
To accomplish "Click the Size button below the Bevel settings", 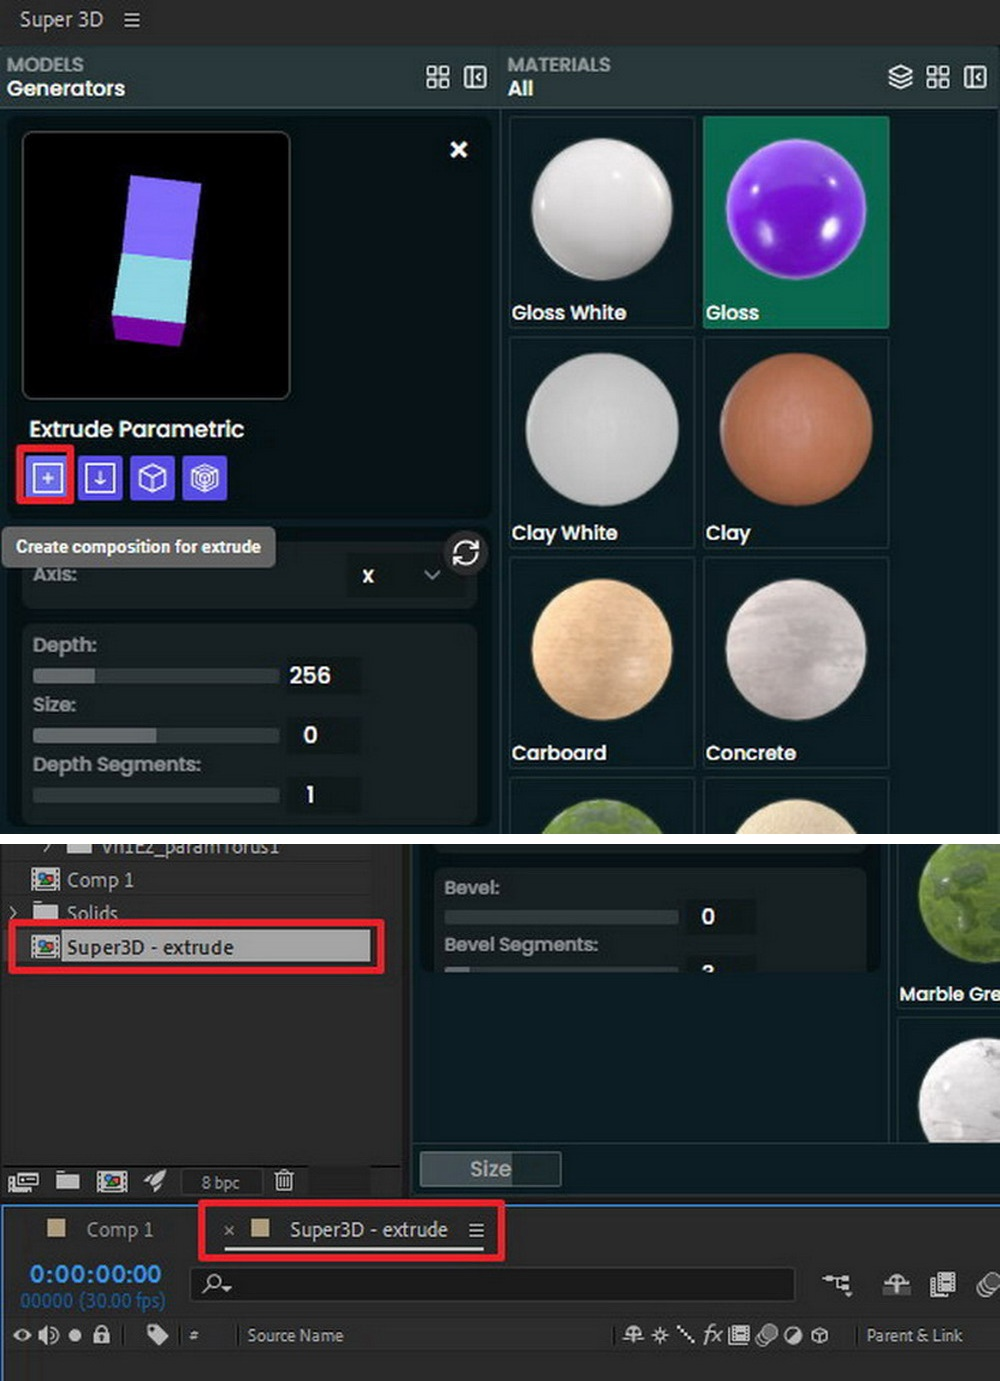I will click(x=490, y=1168).
